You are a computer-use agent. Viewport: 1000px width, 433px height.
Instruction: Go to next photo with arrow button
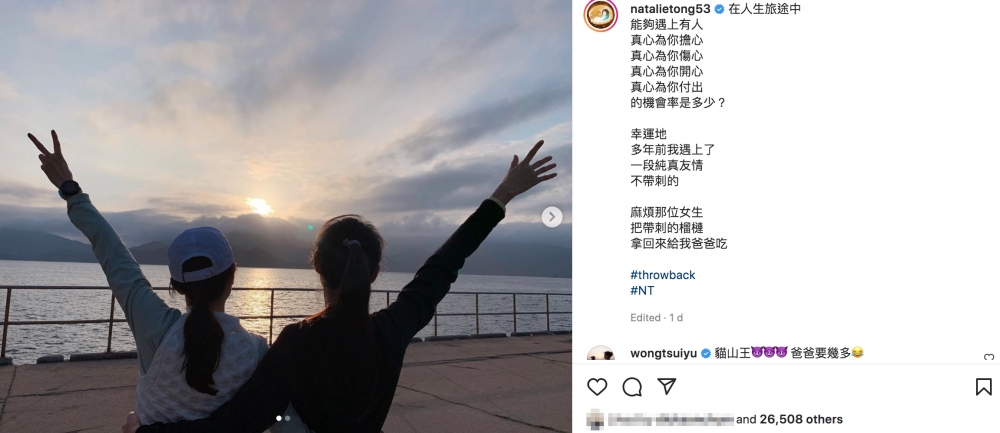click(552, 217)
